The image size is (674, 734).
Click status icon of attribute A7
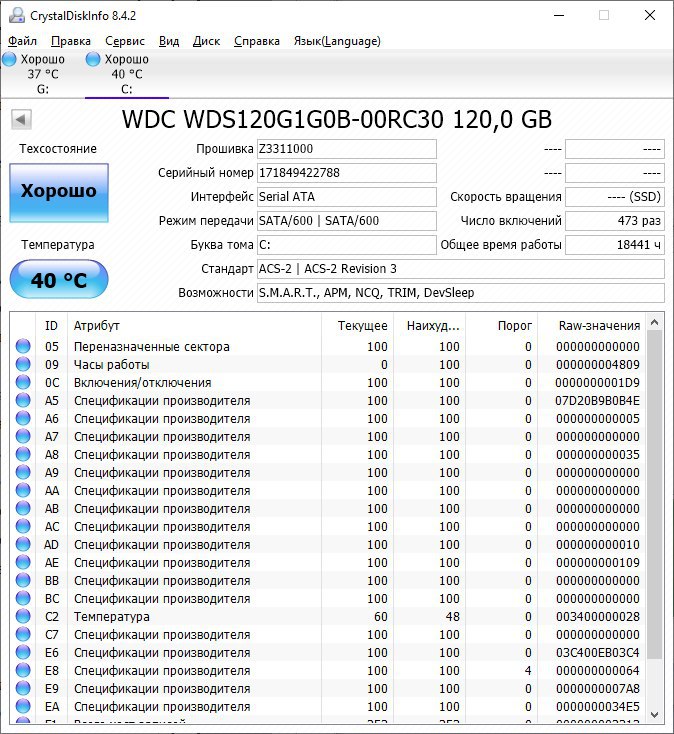coord(23,436)
